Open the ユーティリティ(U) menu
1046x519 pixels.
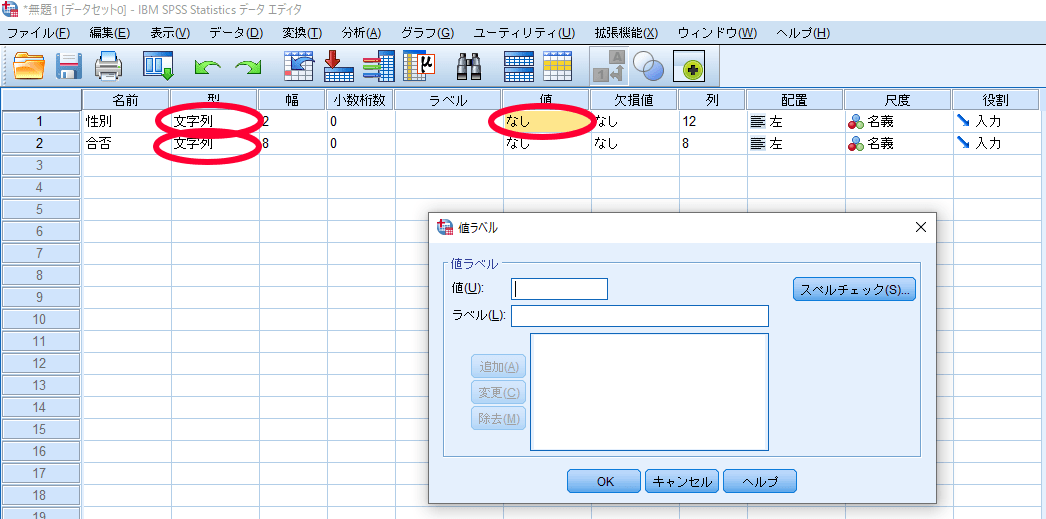(x=524, y=33)
